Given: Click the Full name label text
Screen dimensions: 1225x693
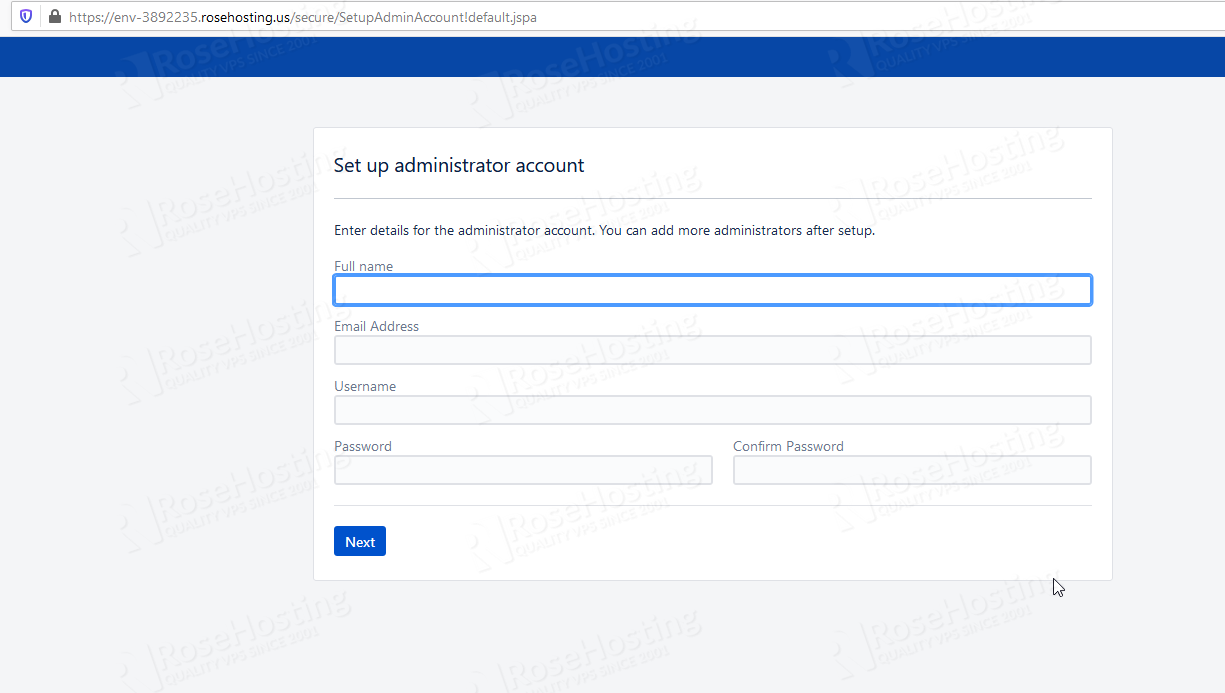Looking at the screenshot, I should pos(363,266).
